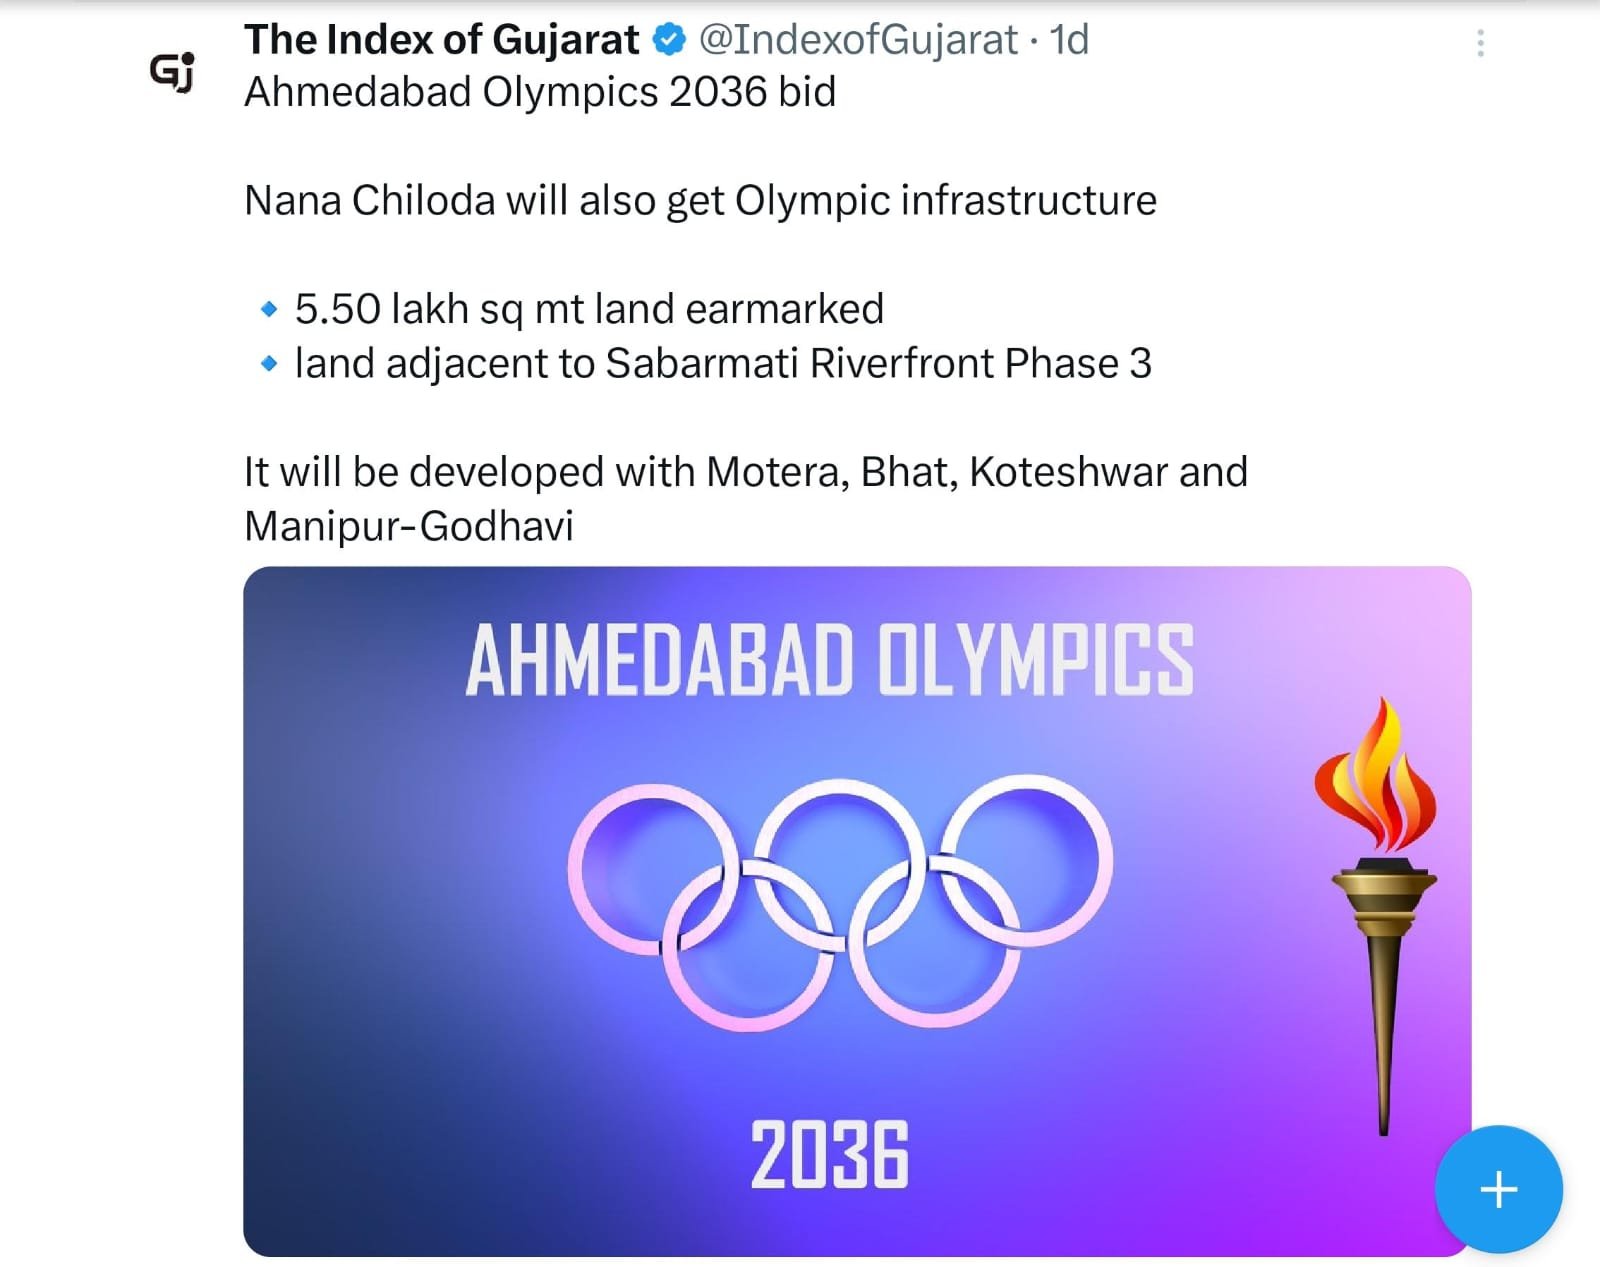
Task: Click the Motera, Bhat, Koteshwar sentence
Action: pos(746,472)
